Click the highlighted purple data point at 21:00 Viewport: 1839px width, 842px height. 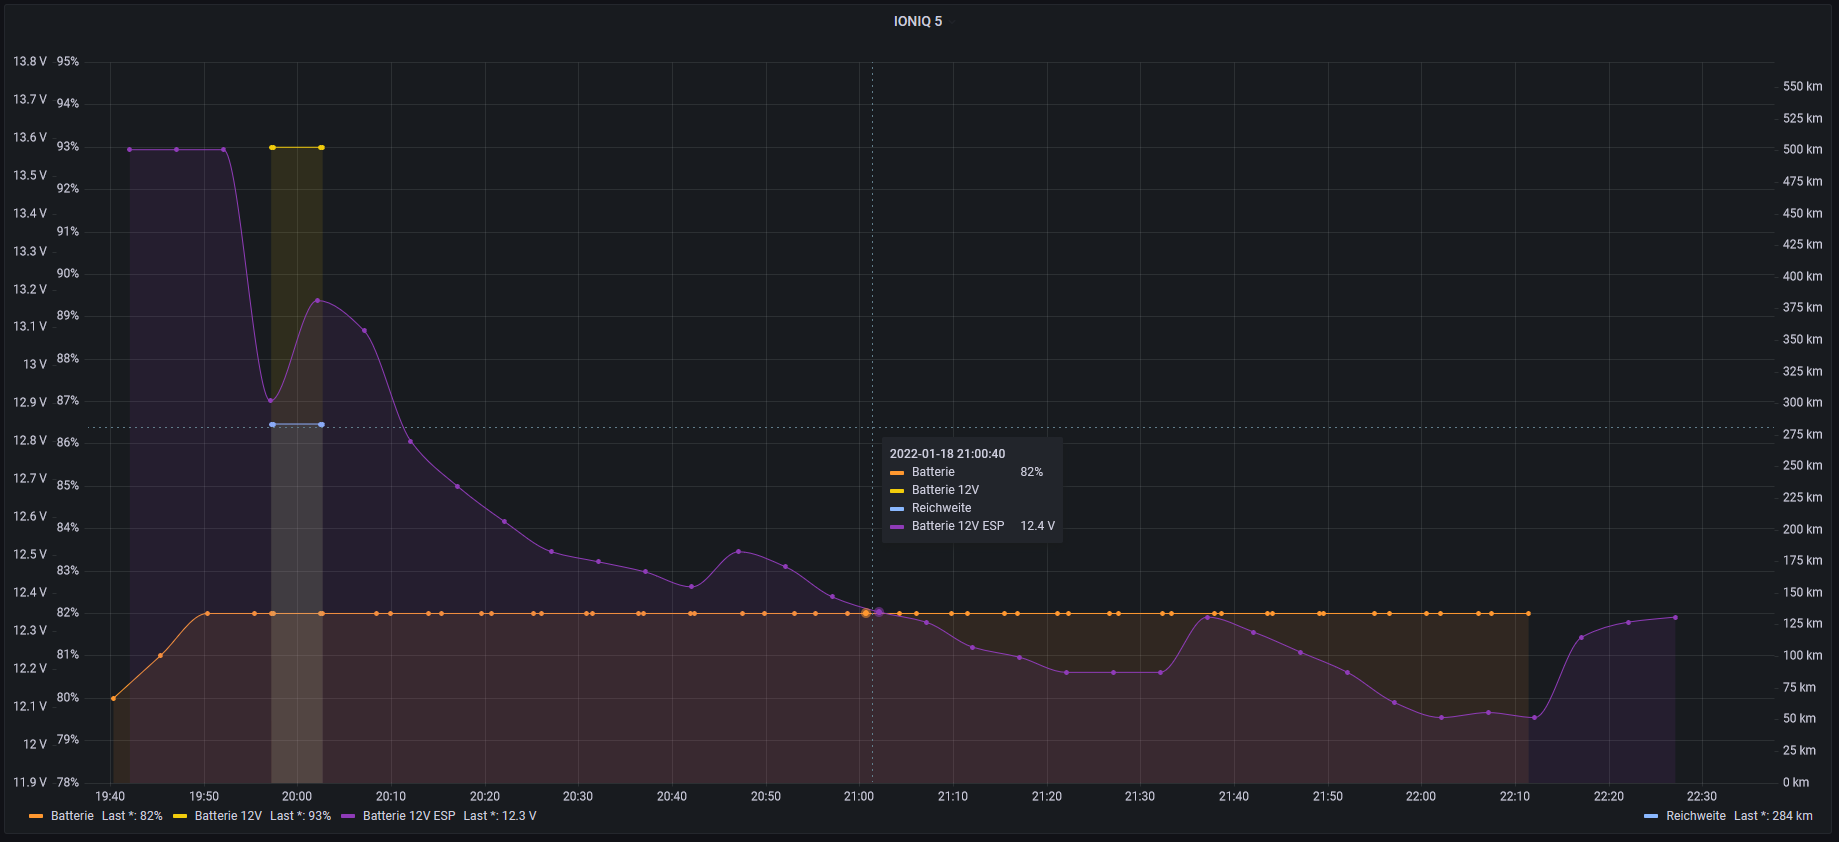pos(879,612)
